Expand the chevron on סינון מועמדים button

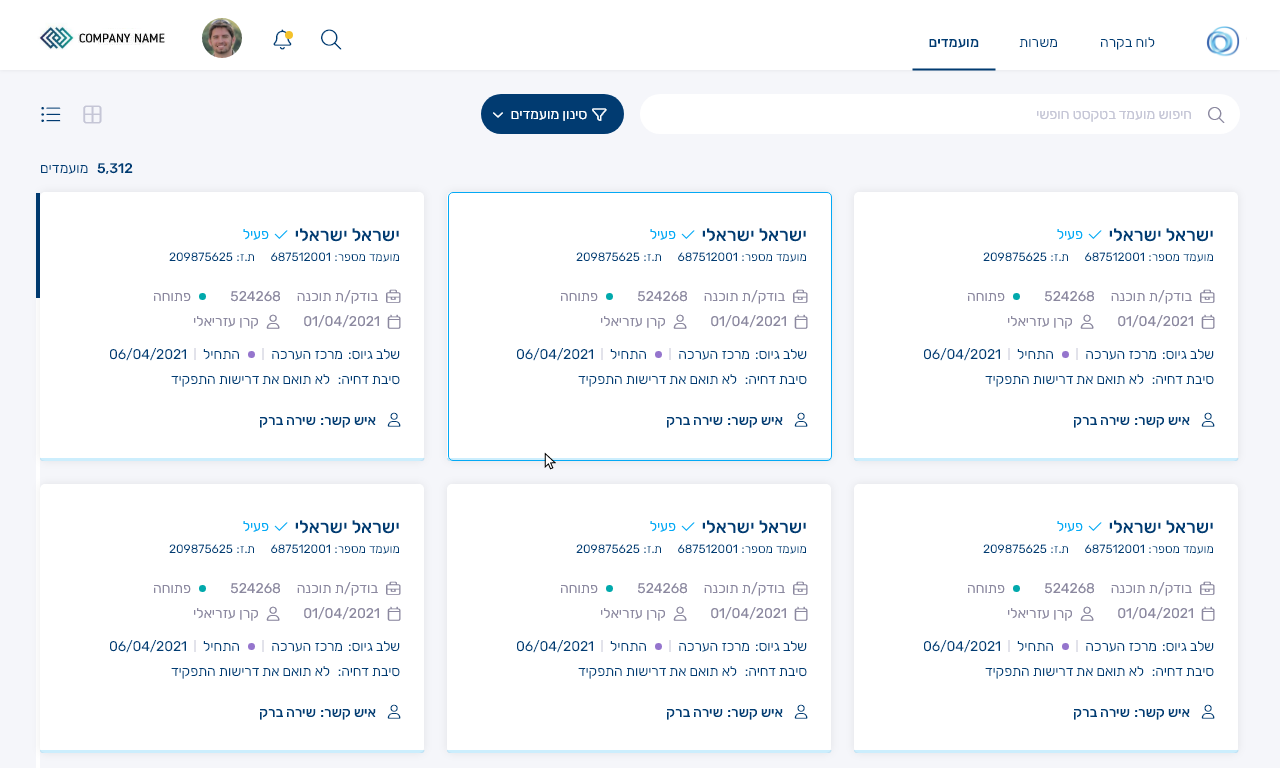tap(498, 115)
